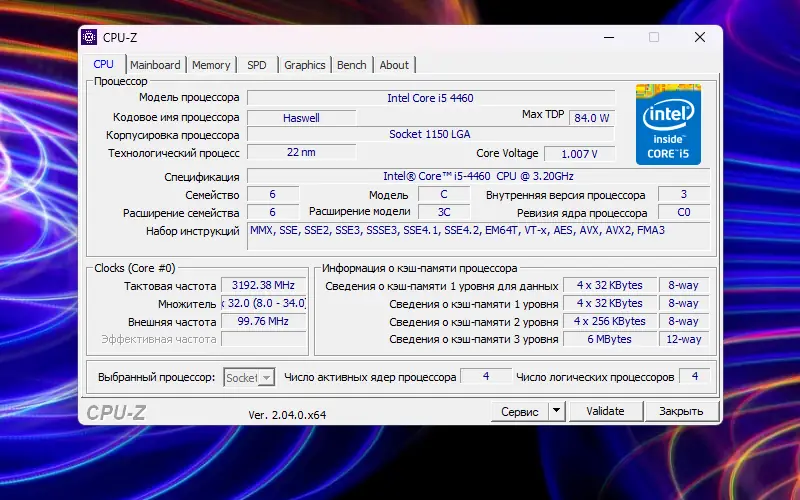Click the L2 cache value 4 x 256 KBytes

[x=610, y=321]
